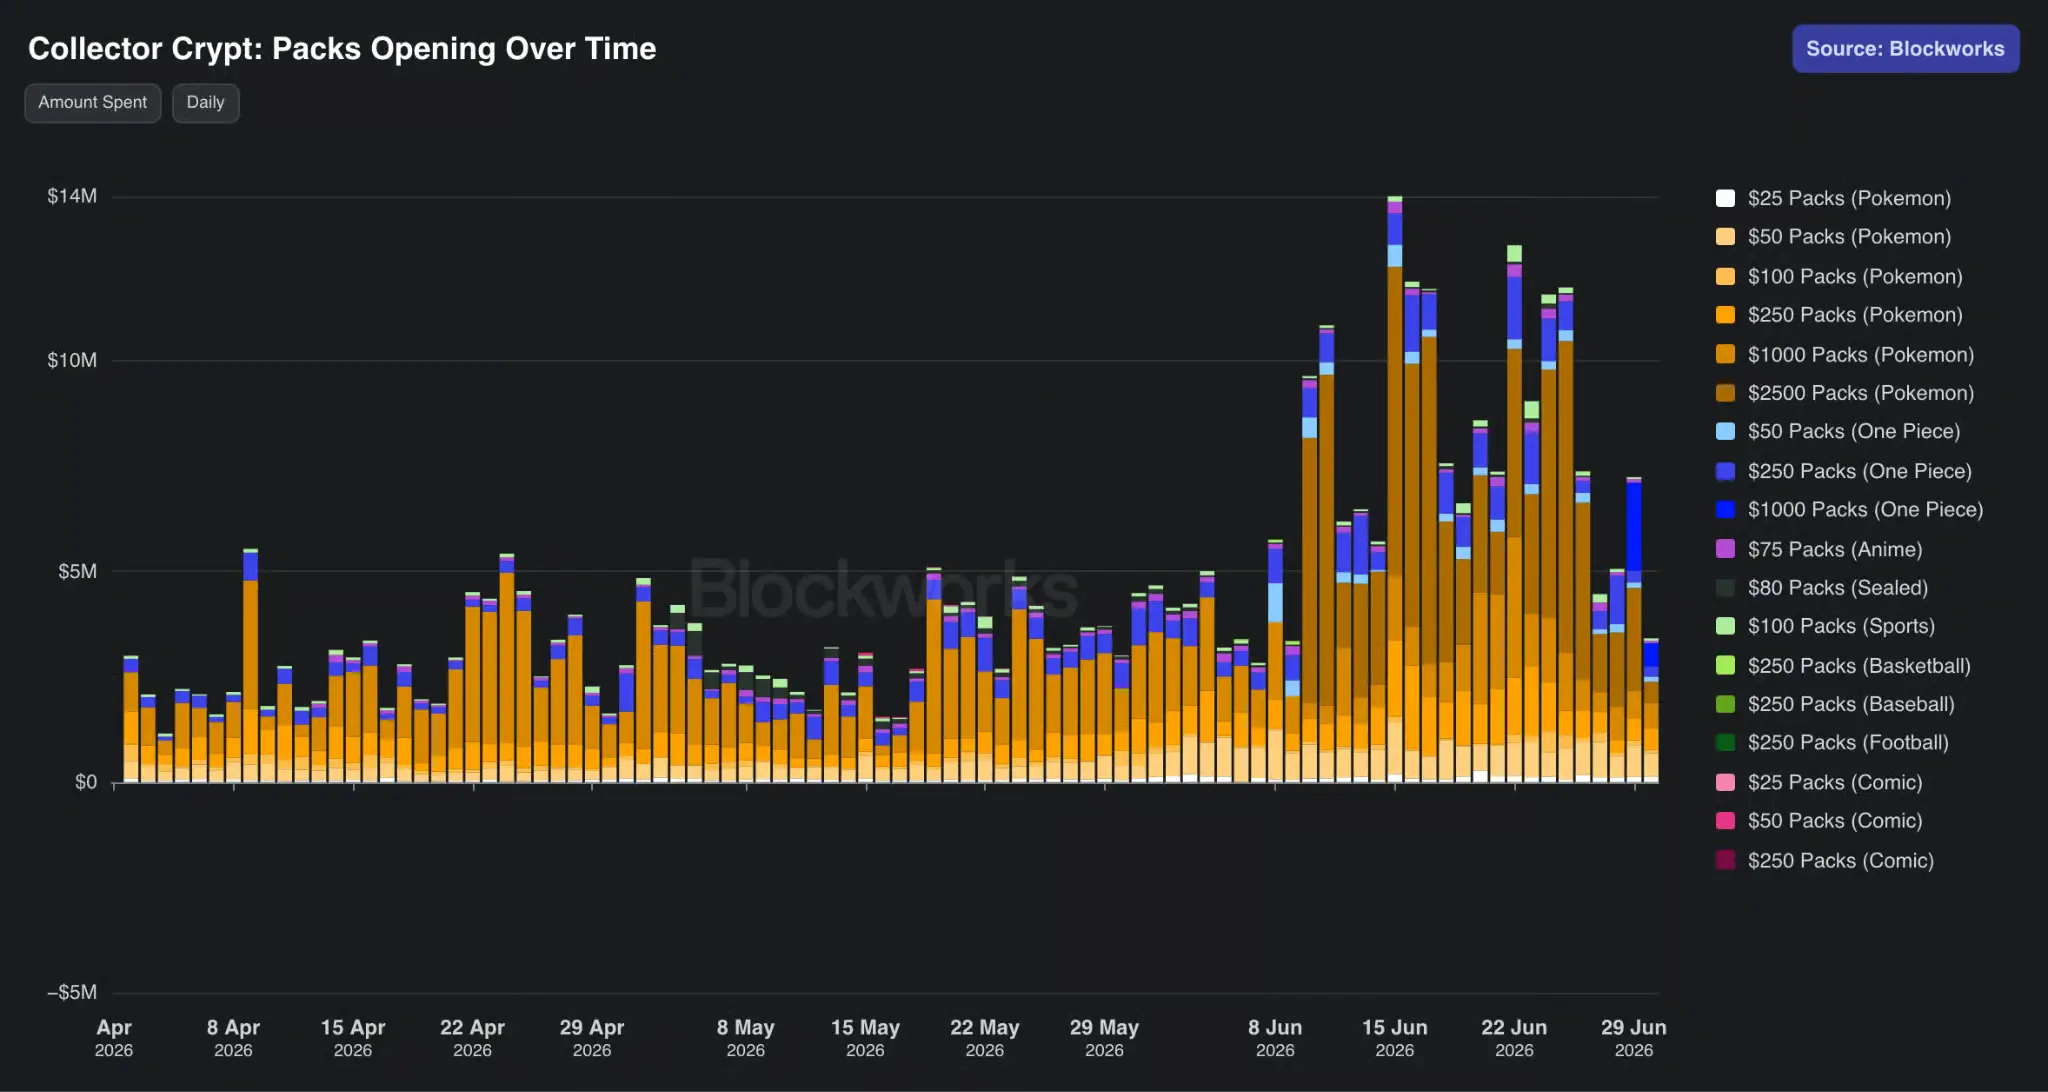Click the $75 Packs (Anime) purple swatch
The height and width of the screenshot is (1092, 2048).
coord(1725,549)
